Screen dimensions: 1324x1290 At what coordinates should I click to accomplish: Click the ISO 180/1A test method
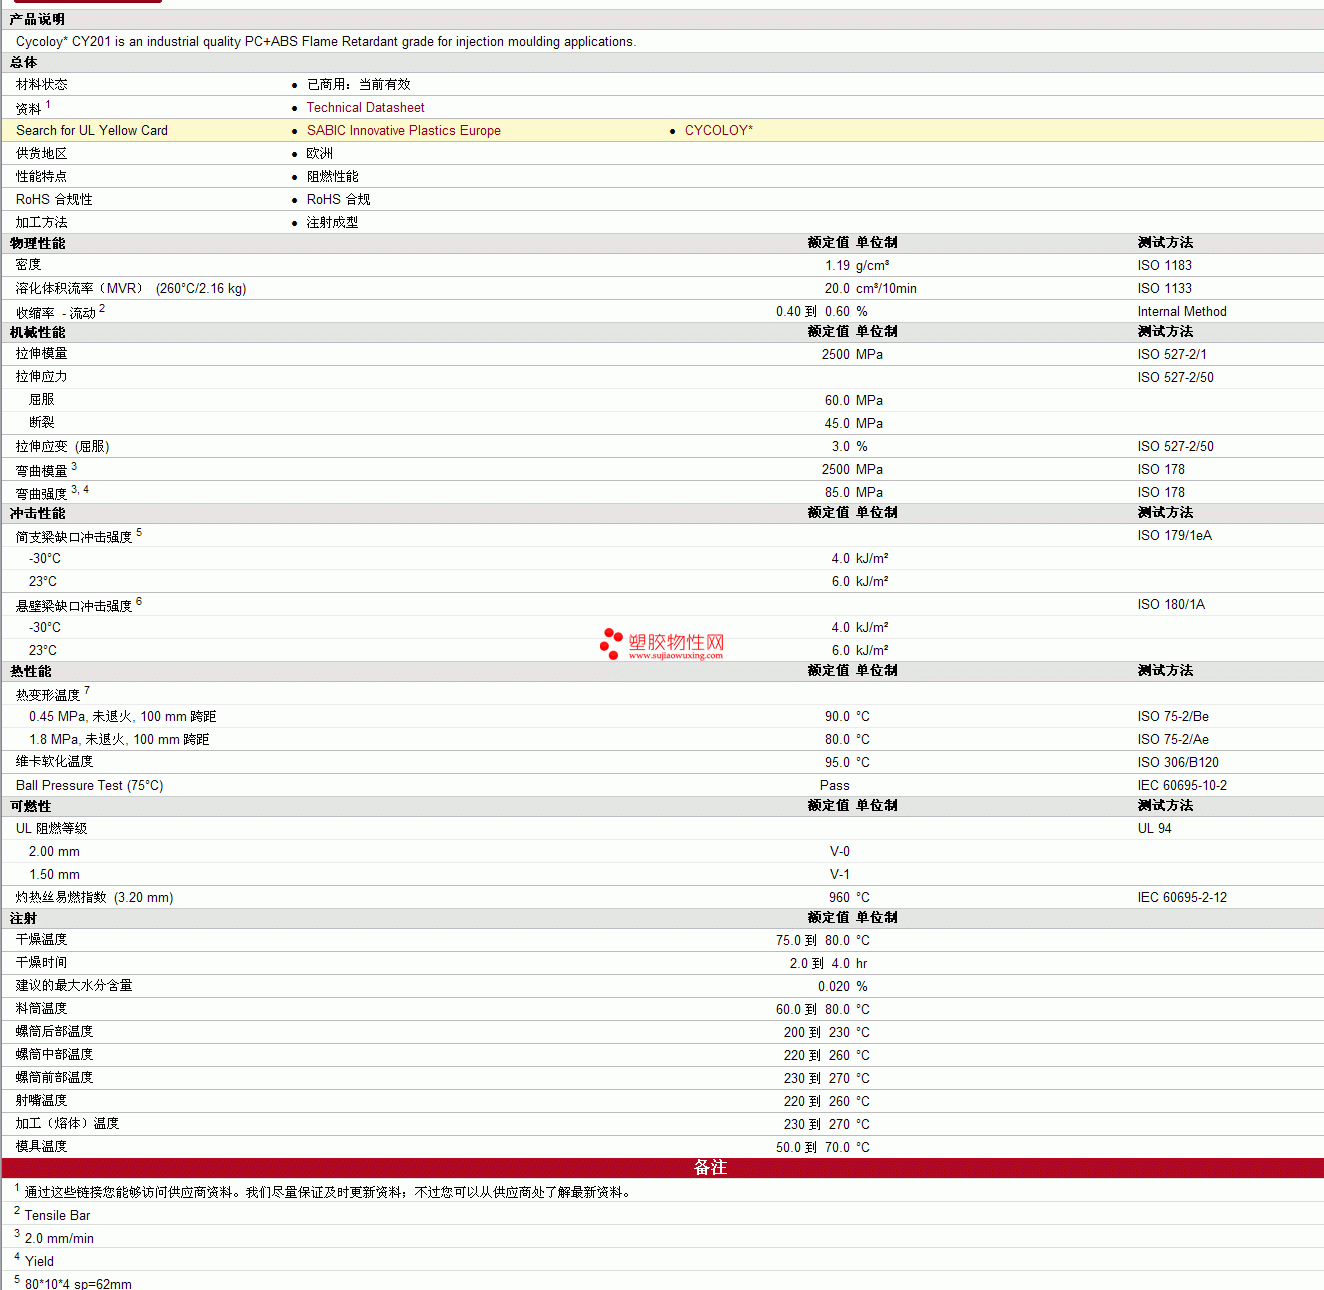pos(1170,604)
